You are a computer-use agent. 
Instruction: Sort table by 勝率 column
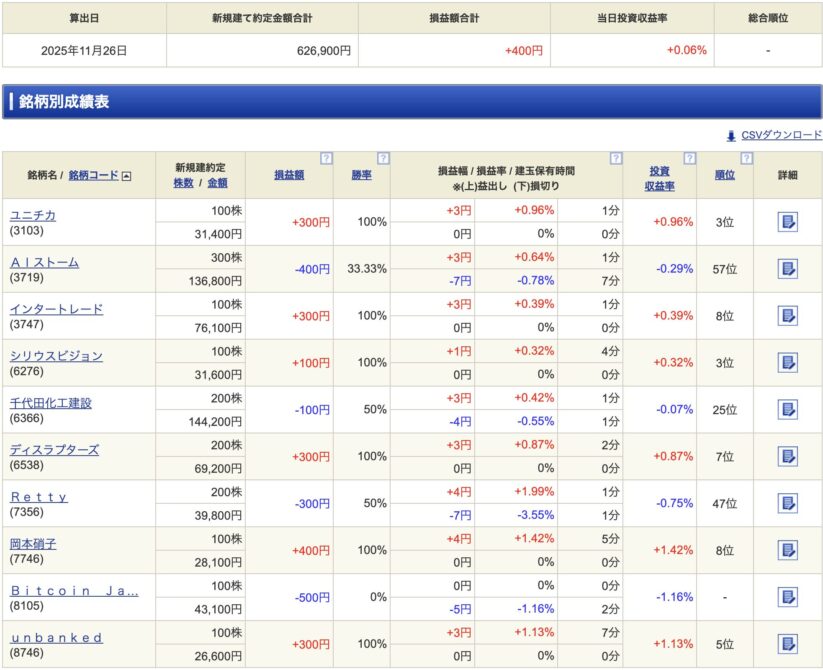point(361,175)
